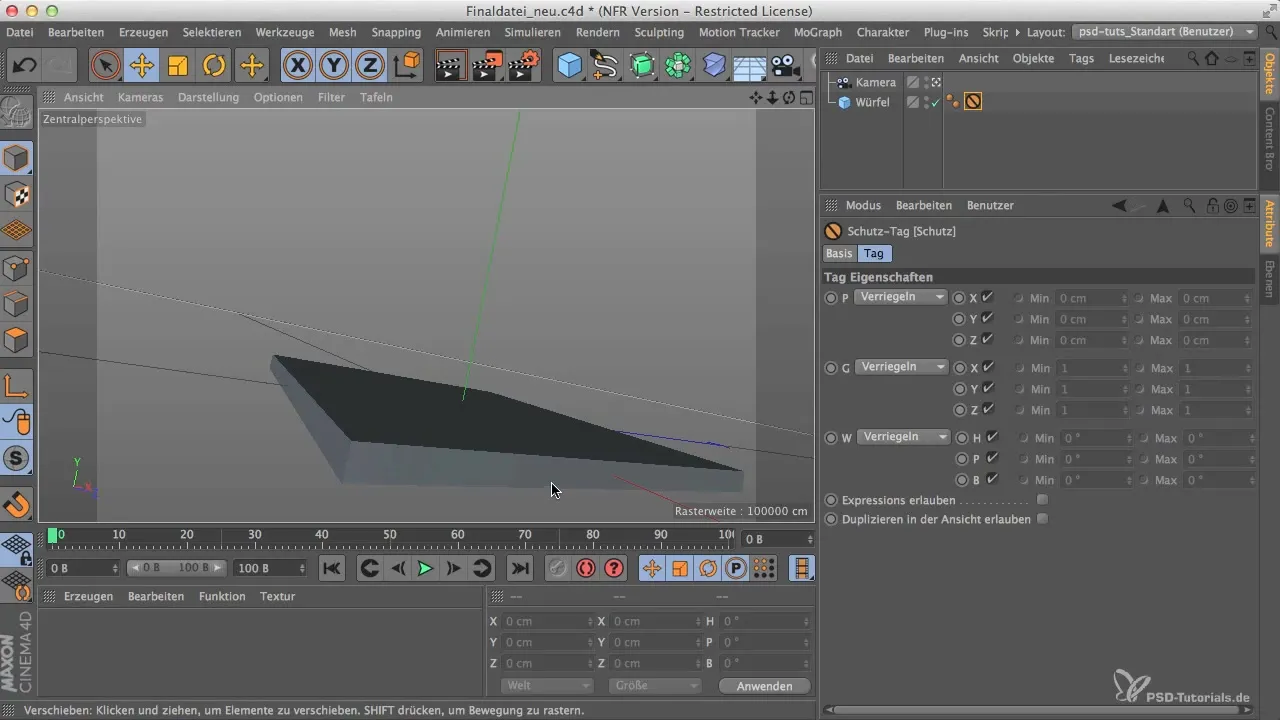Image resolution: width=1280 pixels, height=720 pixels.
Task: Switch to texture mode icon
Action: point(17,195)
